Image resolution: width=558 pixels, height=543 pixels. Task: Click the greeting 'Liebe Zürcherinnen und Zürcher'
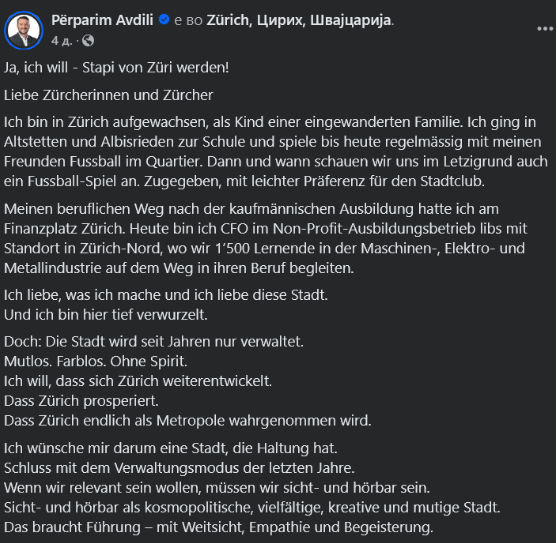(x=109, y=95)
